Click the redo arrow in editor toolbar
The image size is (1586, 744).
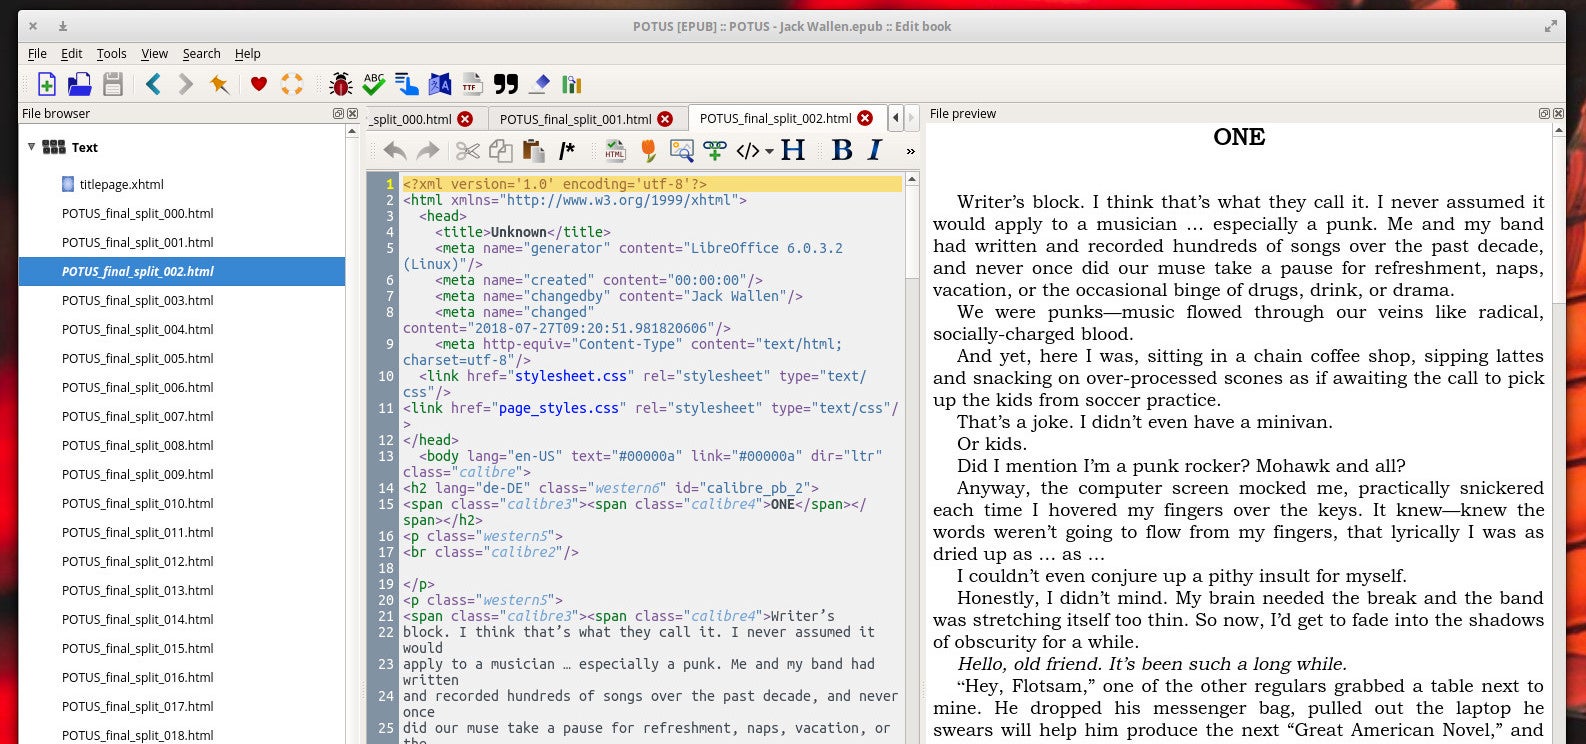click(x=428, y=150)
